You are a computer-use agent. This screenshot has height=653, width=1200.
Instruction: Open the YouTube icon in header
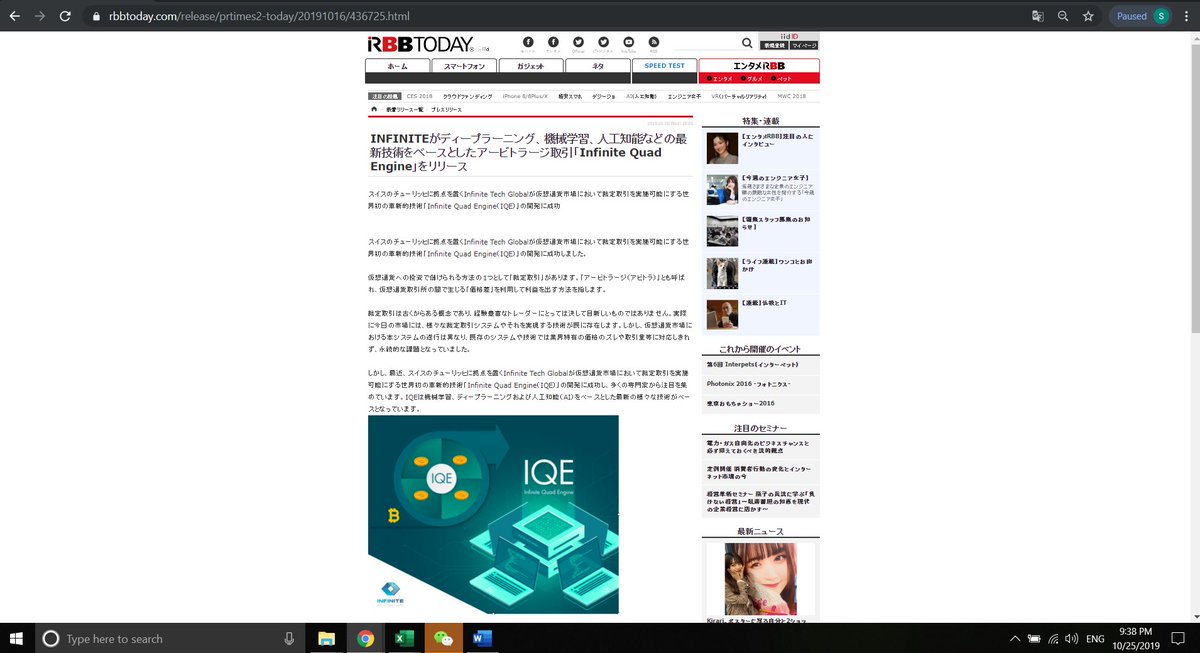coord(628,41)
